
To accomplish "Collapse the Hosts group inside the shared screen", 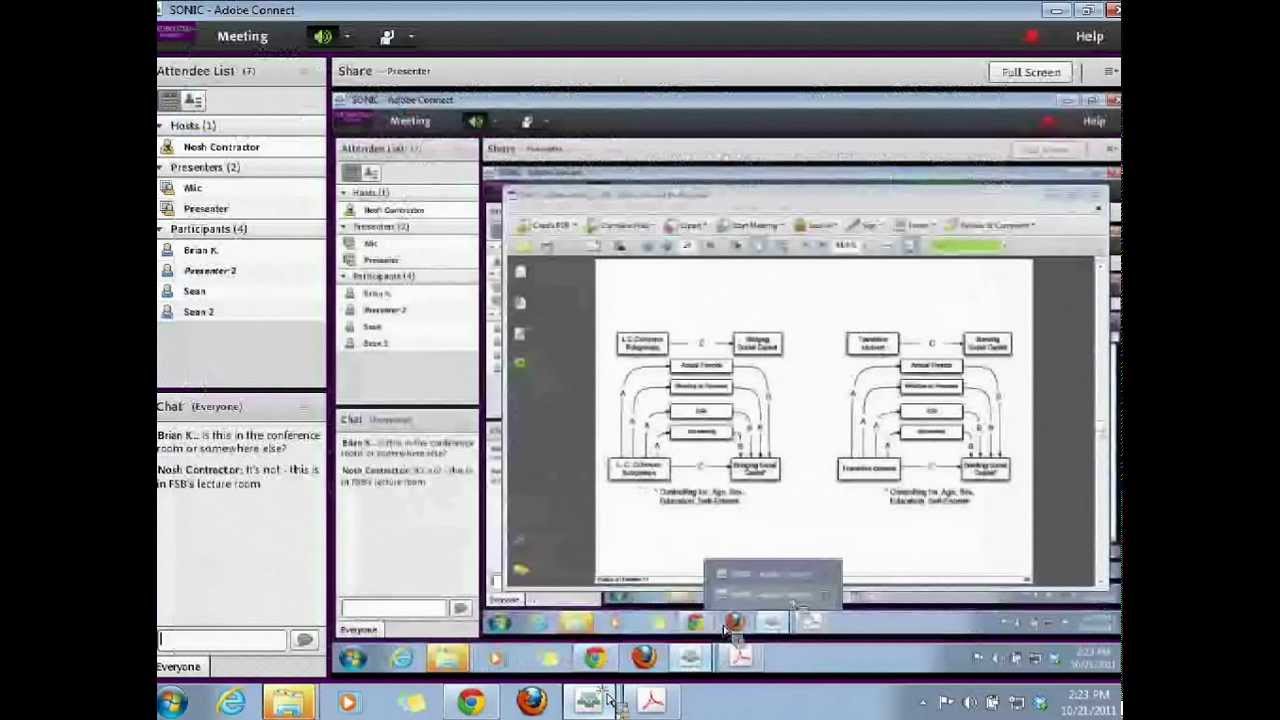I will [344, 193].
